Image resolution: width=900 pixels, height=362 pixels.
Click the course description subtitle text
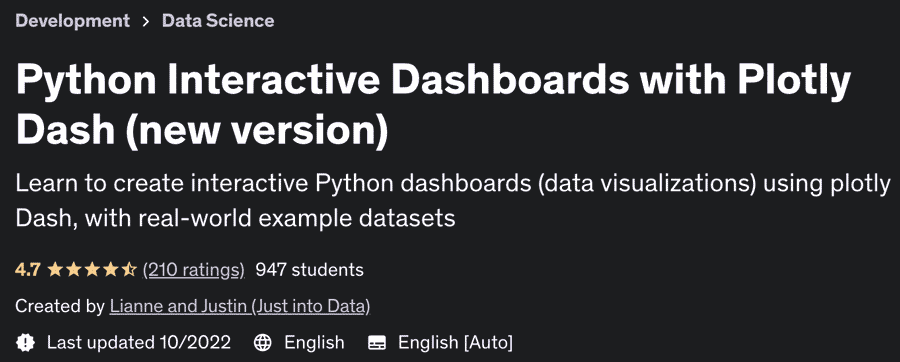coord(453,201)
